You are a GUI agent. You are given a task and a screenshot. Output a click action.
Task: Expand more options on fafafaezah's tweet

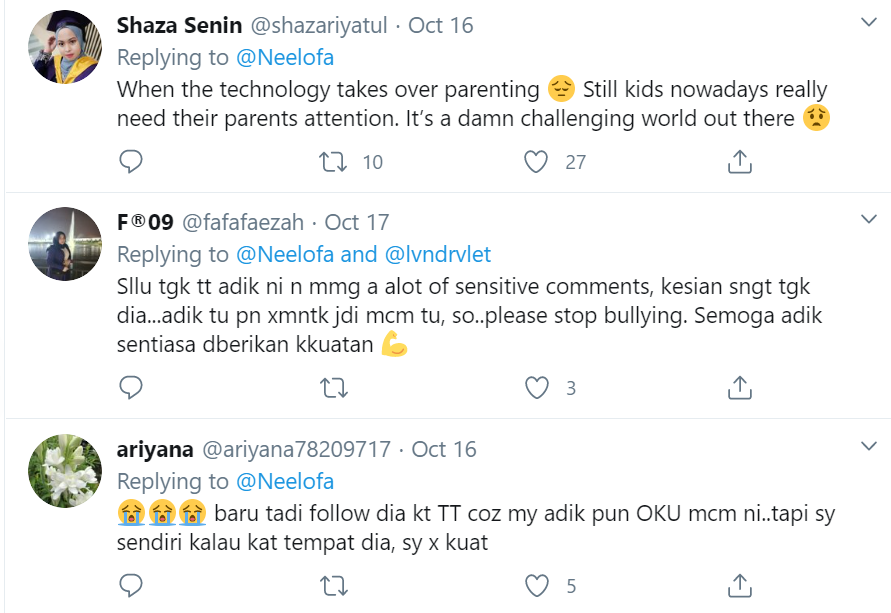(868, 219)
